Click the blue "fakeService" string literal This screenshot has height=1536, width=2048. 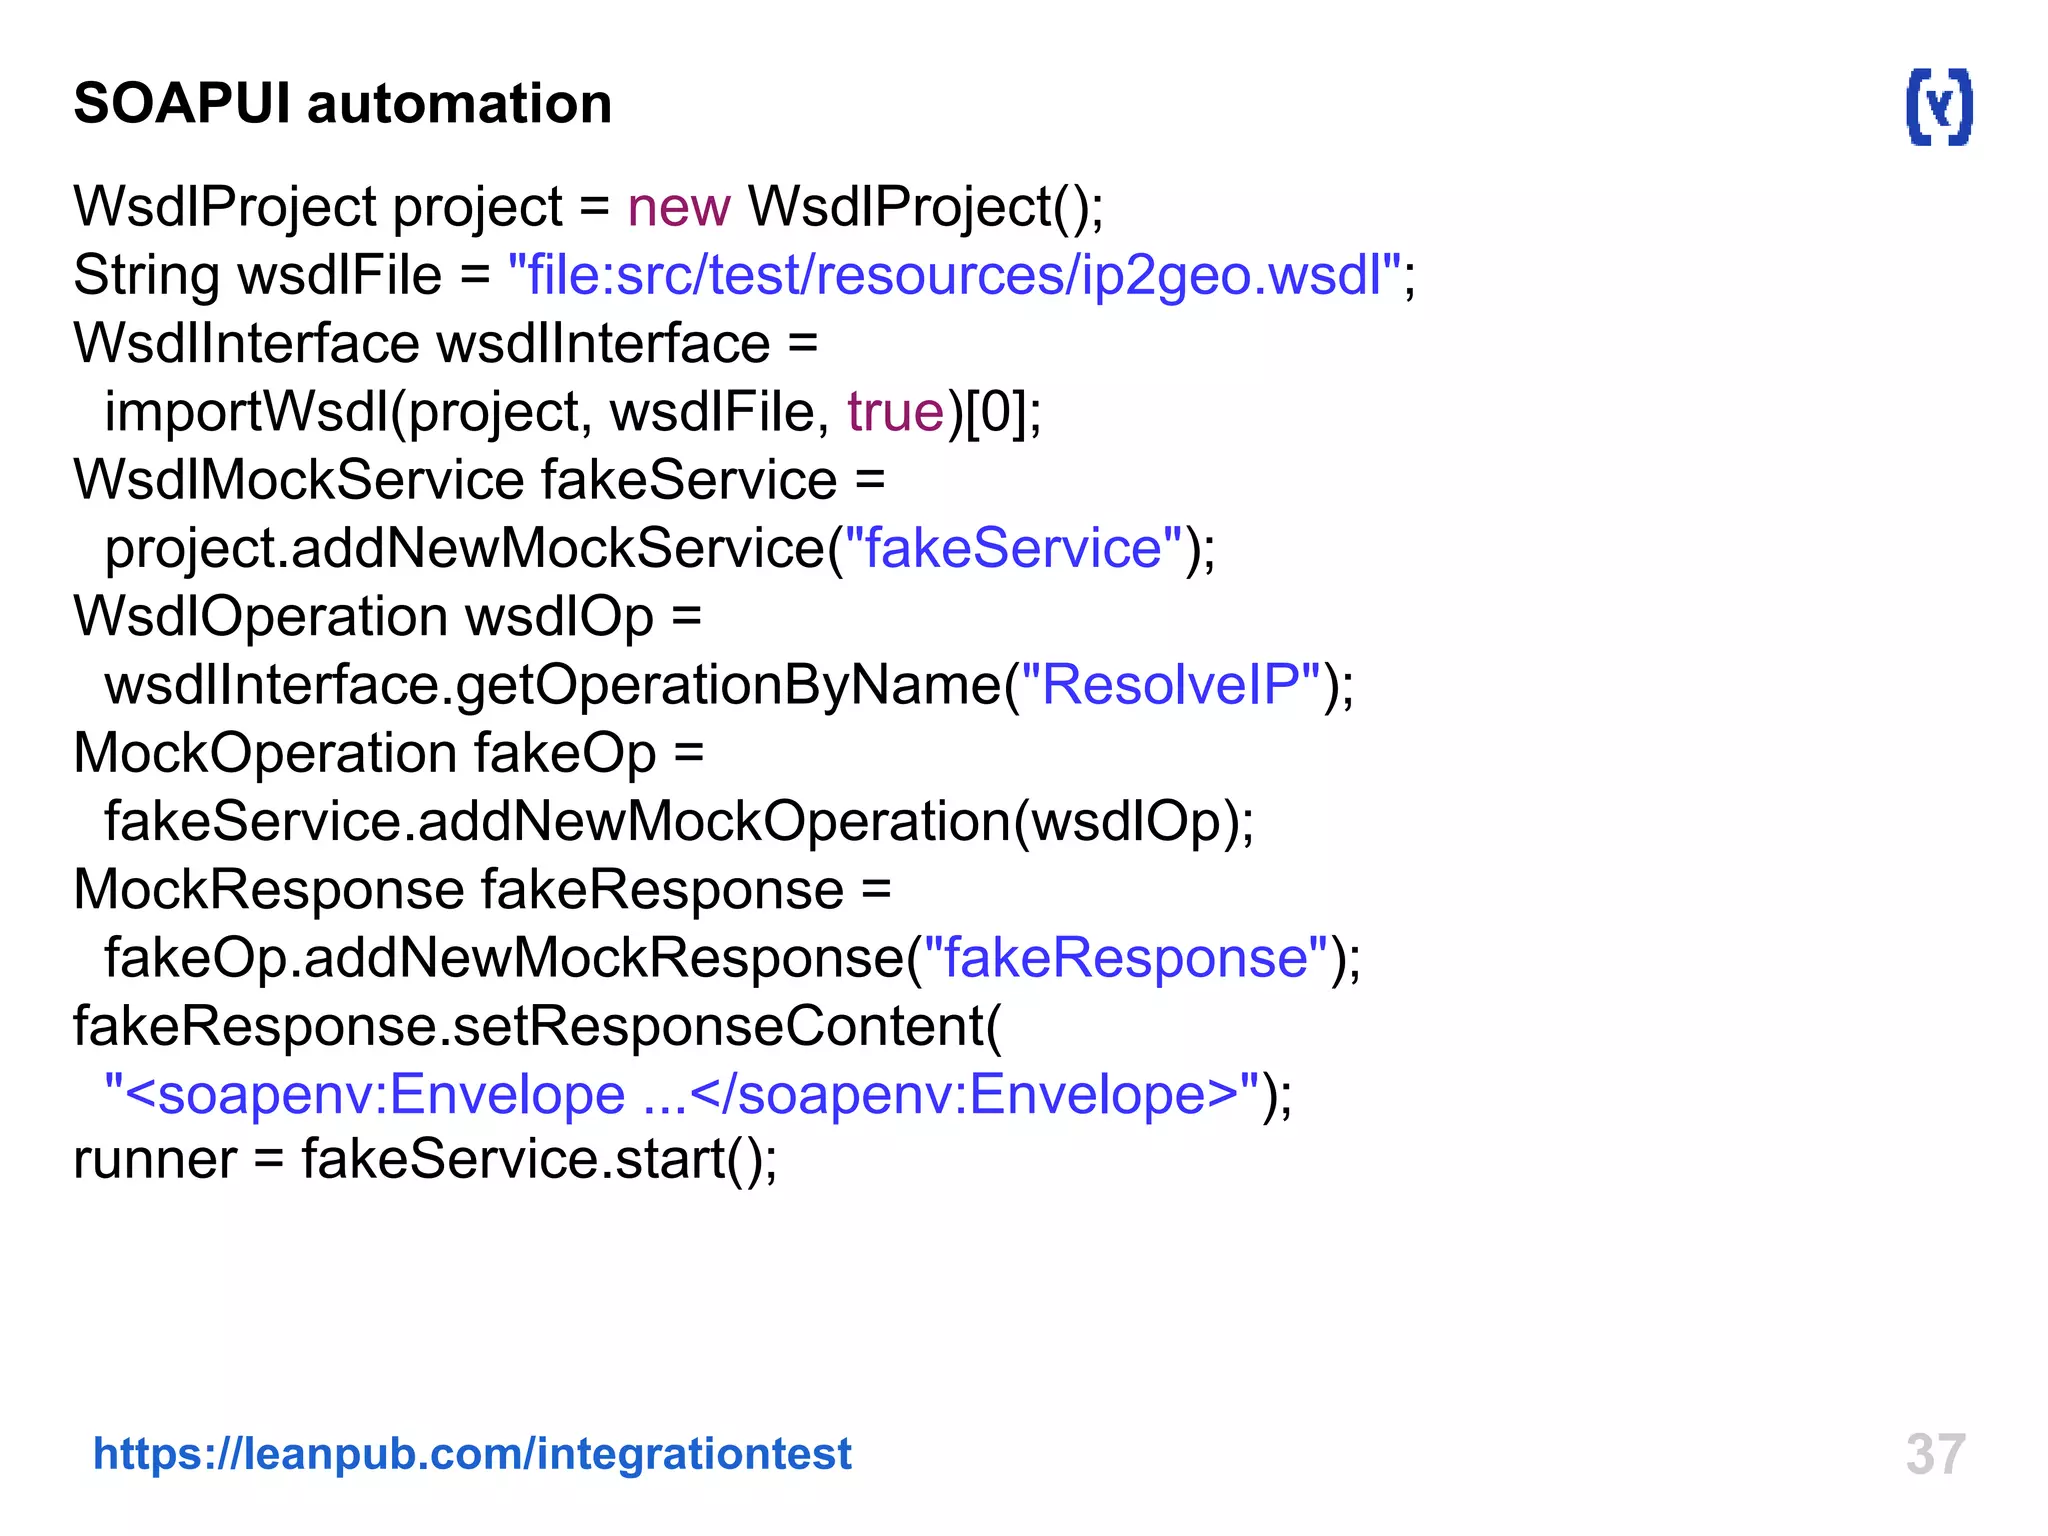(x=1013, y=548)
